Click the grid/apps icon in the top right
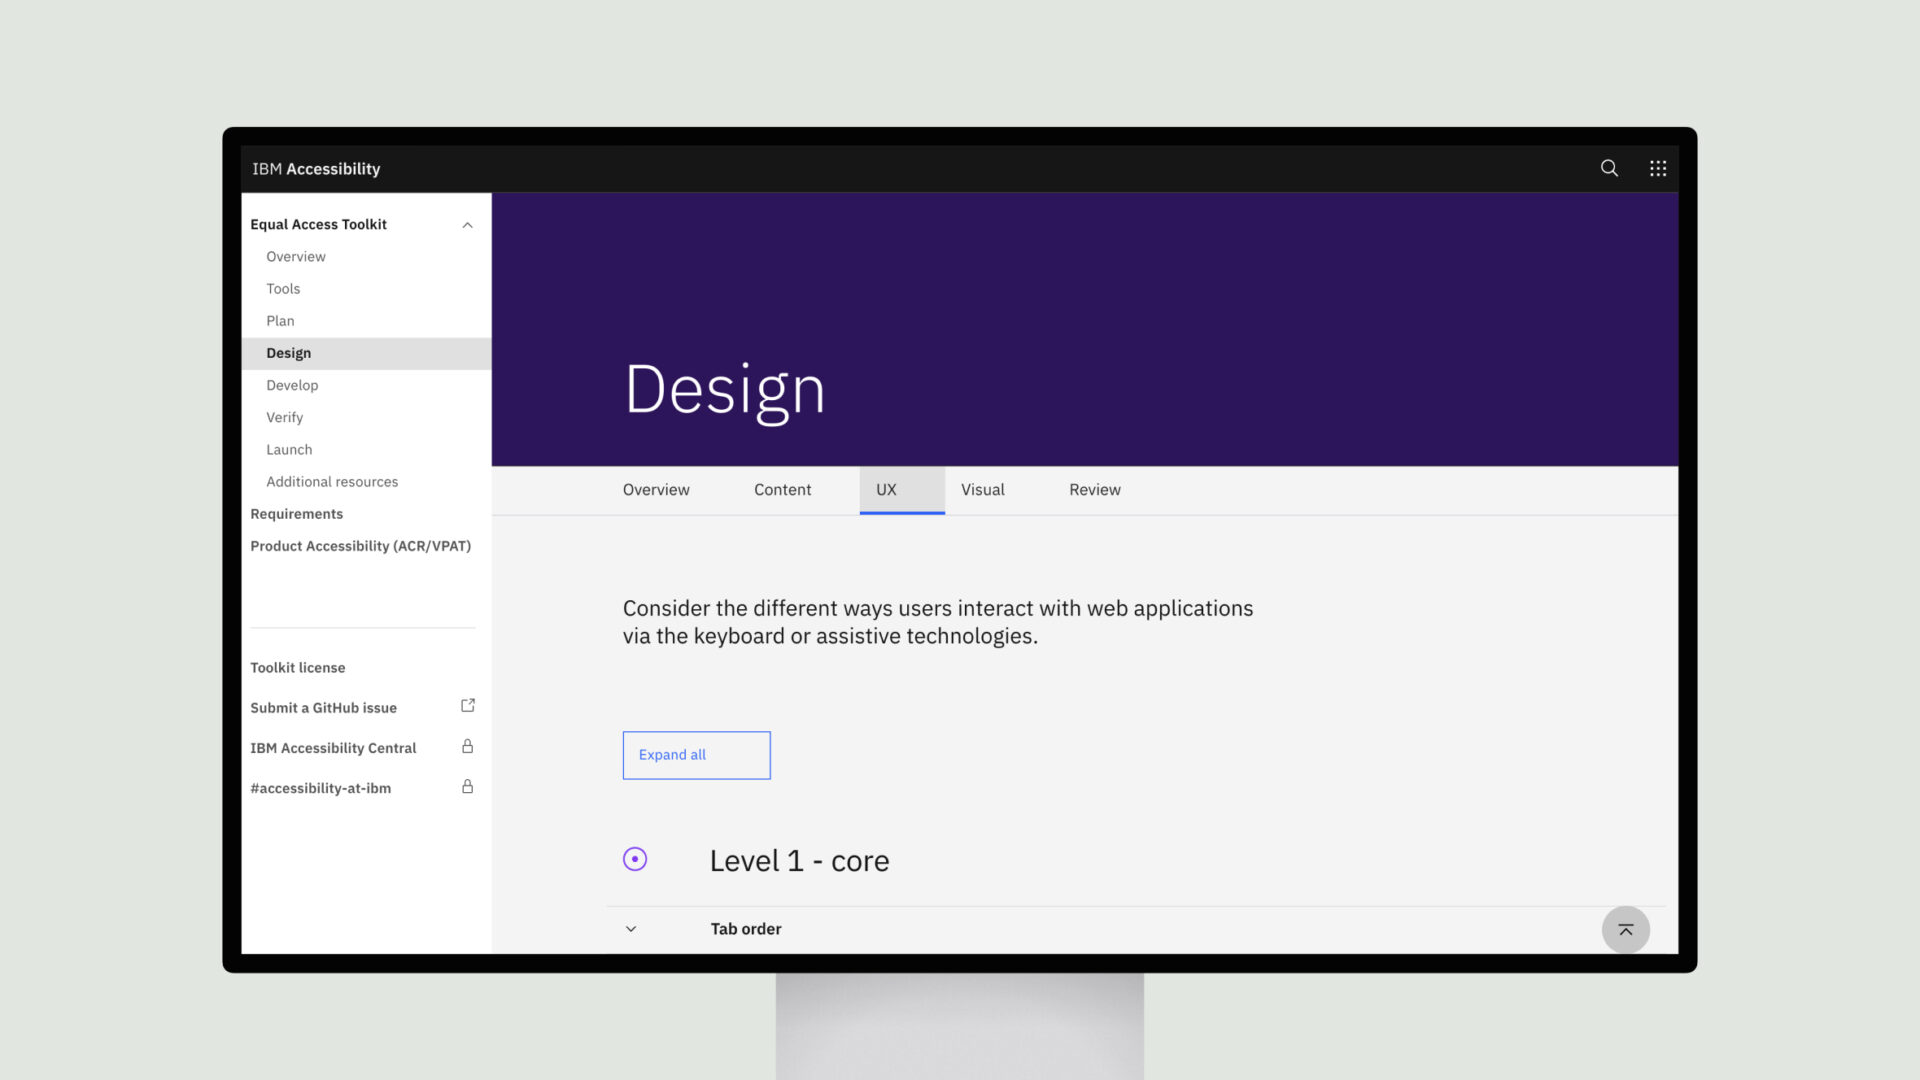The height and width of the screenshot is (1080, 1920). coord(1658,169)
